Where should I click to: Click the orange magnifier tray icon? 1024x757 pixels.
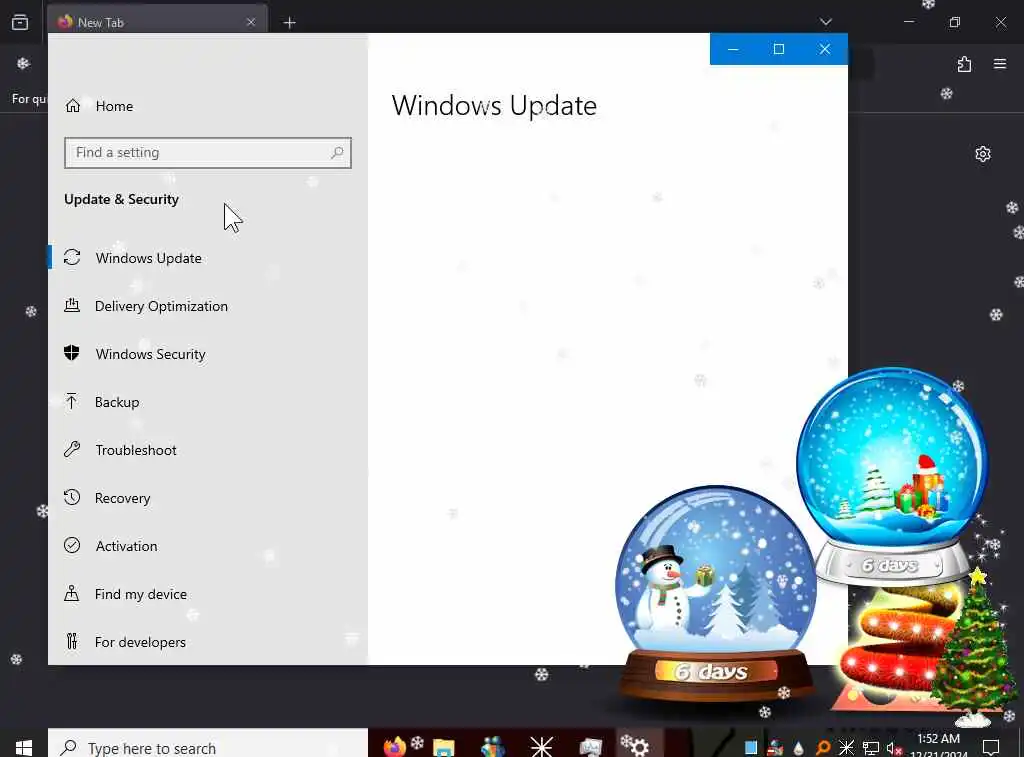tap(823, 748)
